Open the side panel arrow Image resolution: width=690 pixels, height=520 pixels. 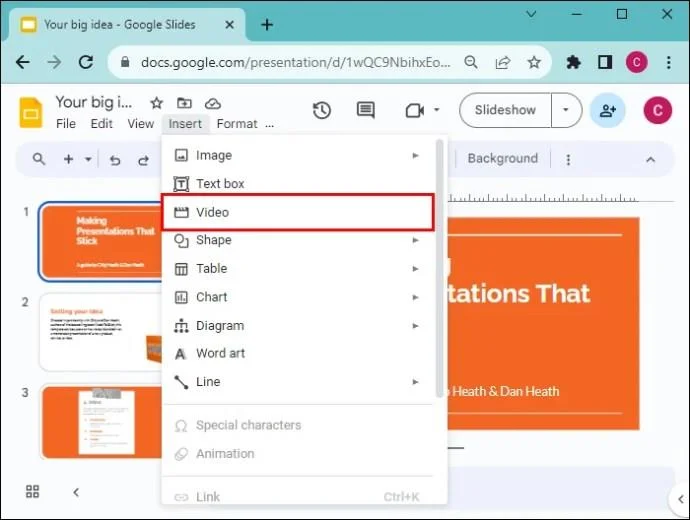(x=680, y=499)
